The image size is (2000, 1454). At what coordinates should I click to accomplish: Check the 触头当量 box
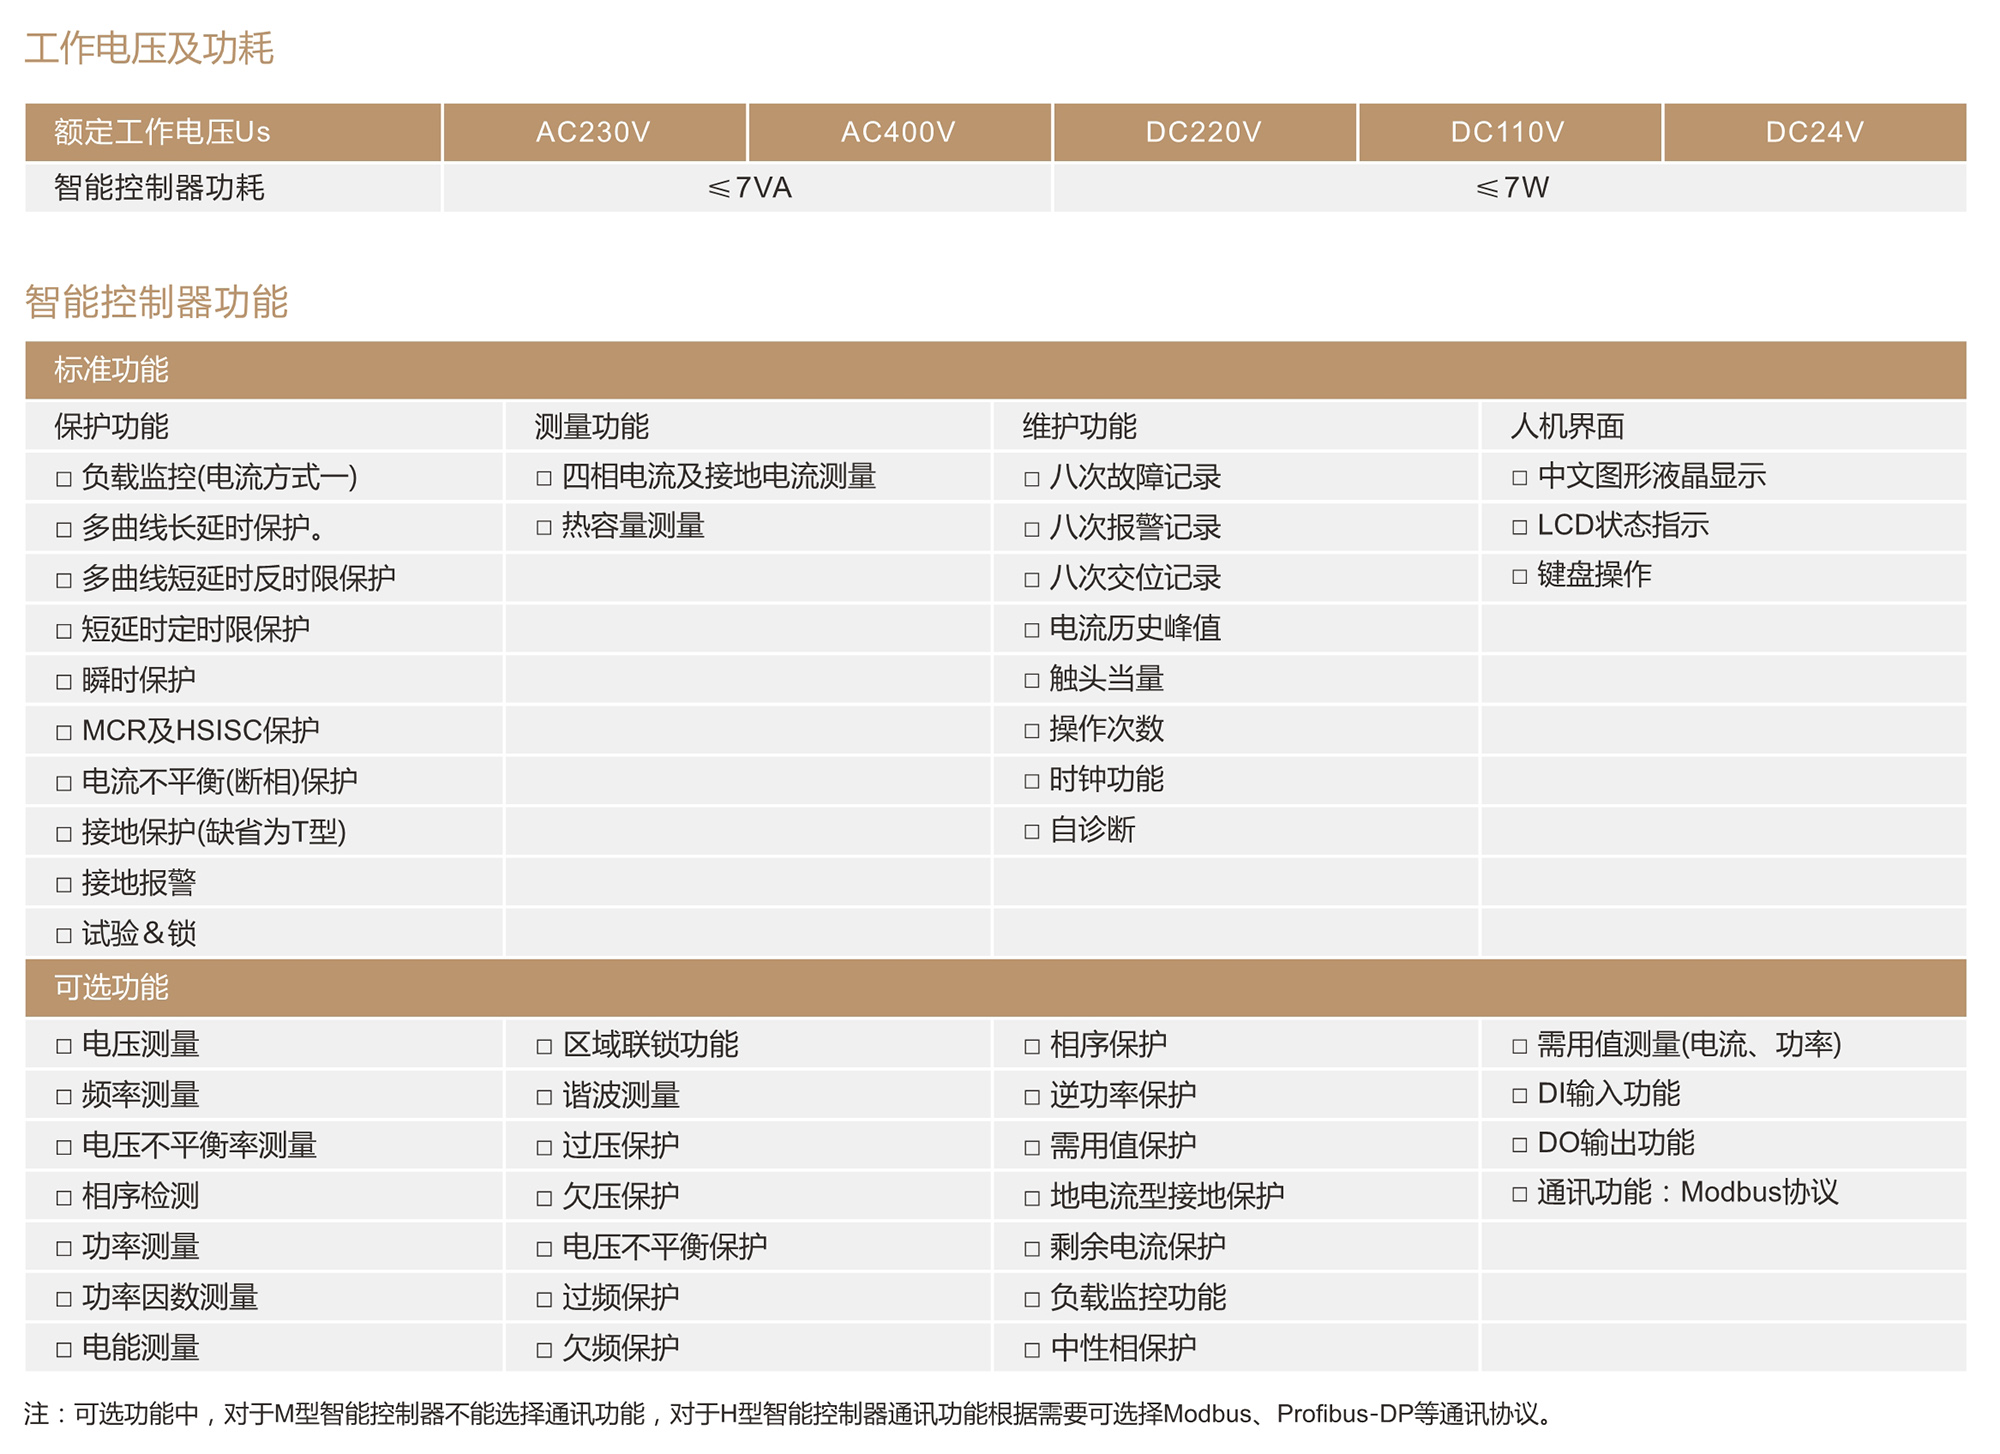pos(1032,681)
